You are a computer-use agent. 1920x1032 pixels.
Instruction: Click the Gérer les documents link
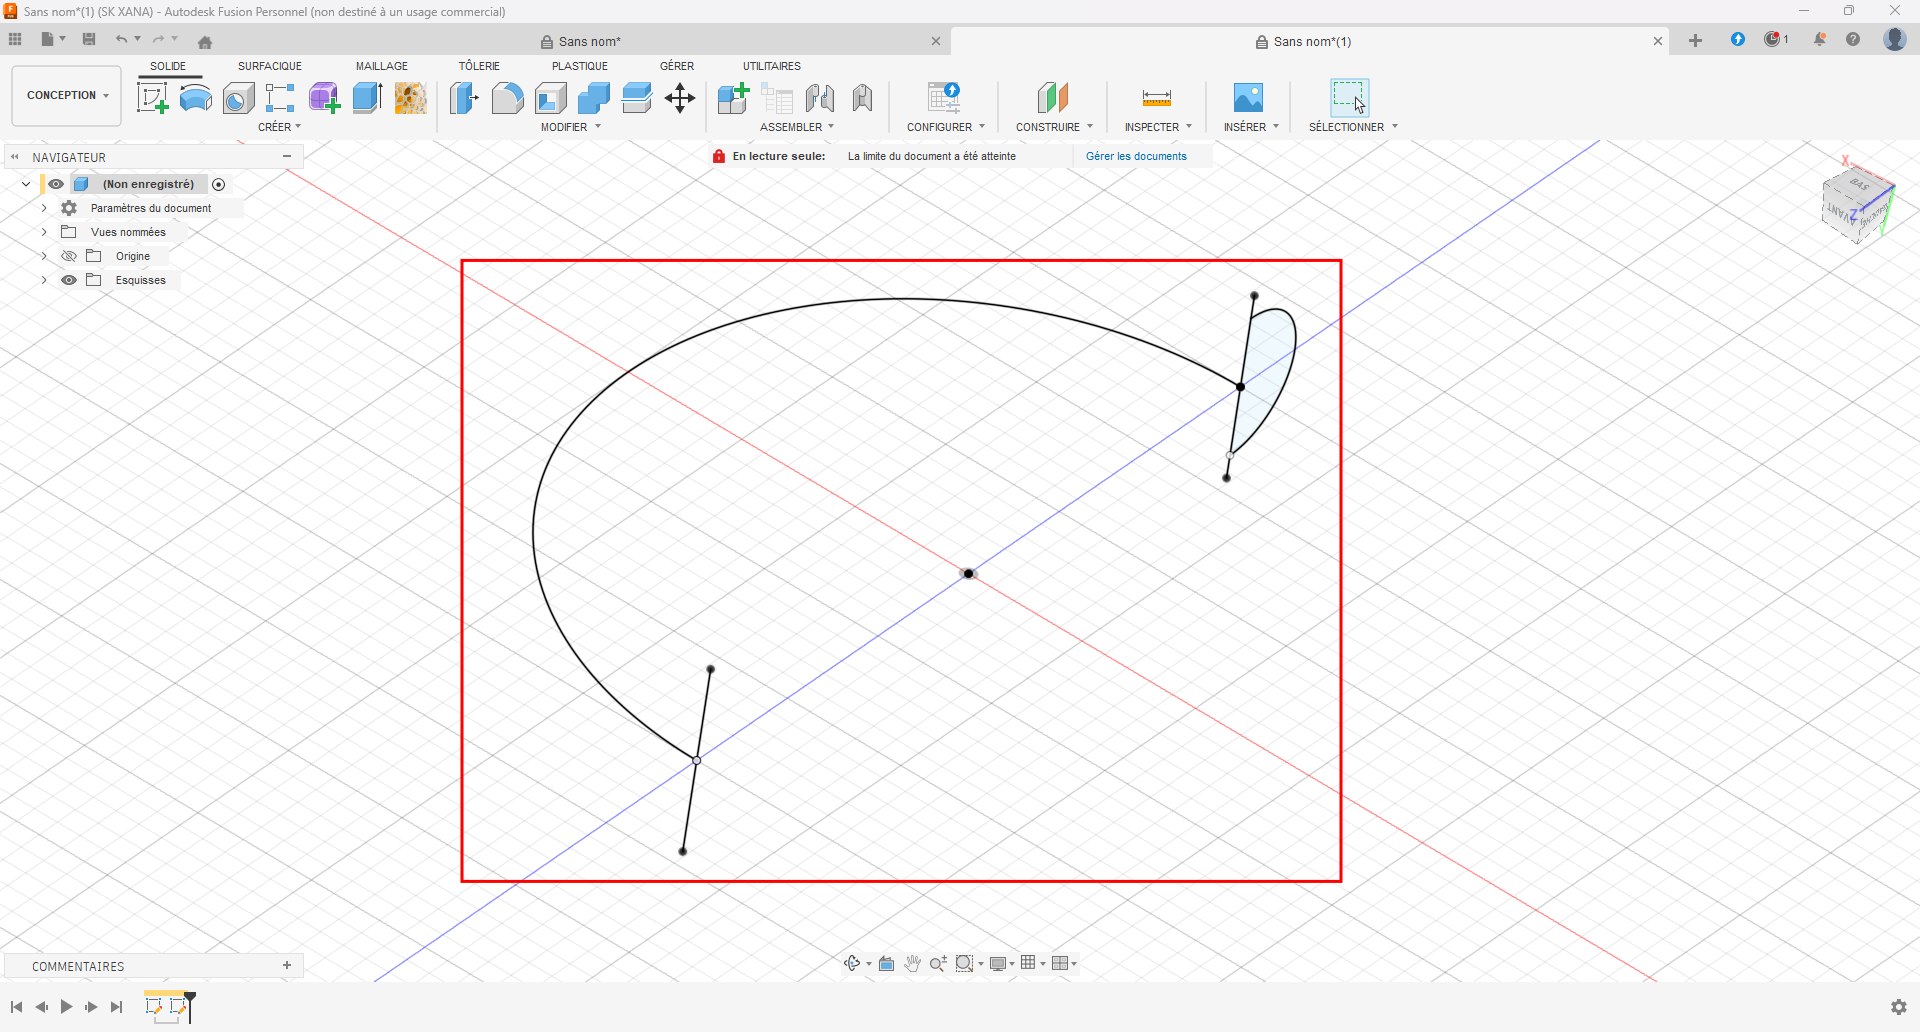click(x=1136, y=156)
